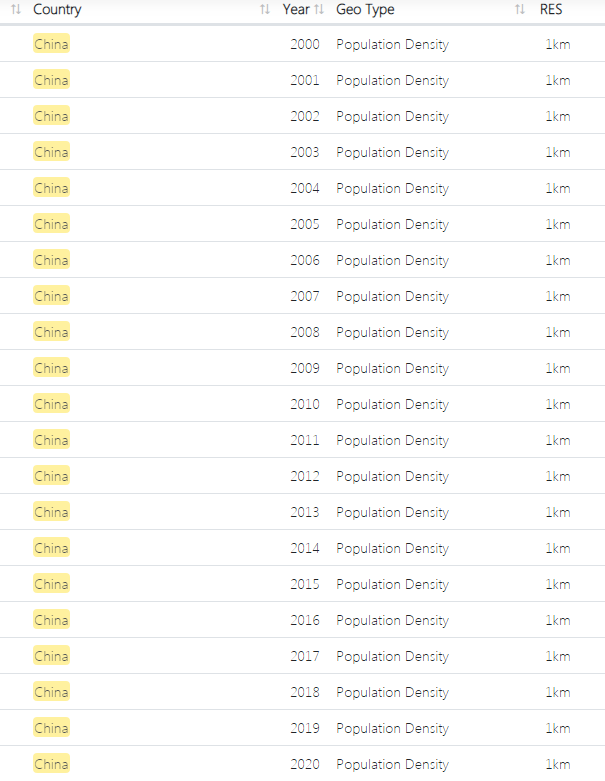The image size is (605, 781).
Task: Click the Geo Type column header
Action: coord(365,9)
